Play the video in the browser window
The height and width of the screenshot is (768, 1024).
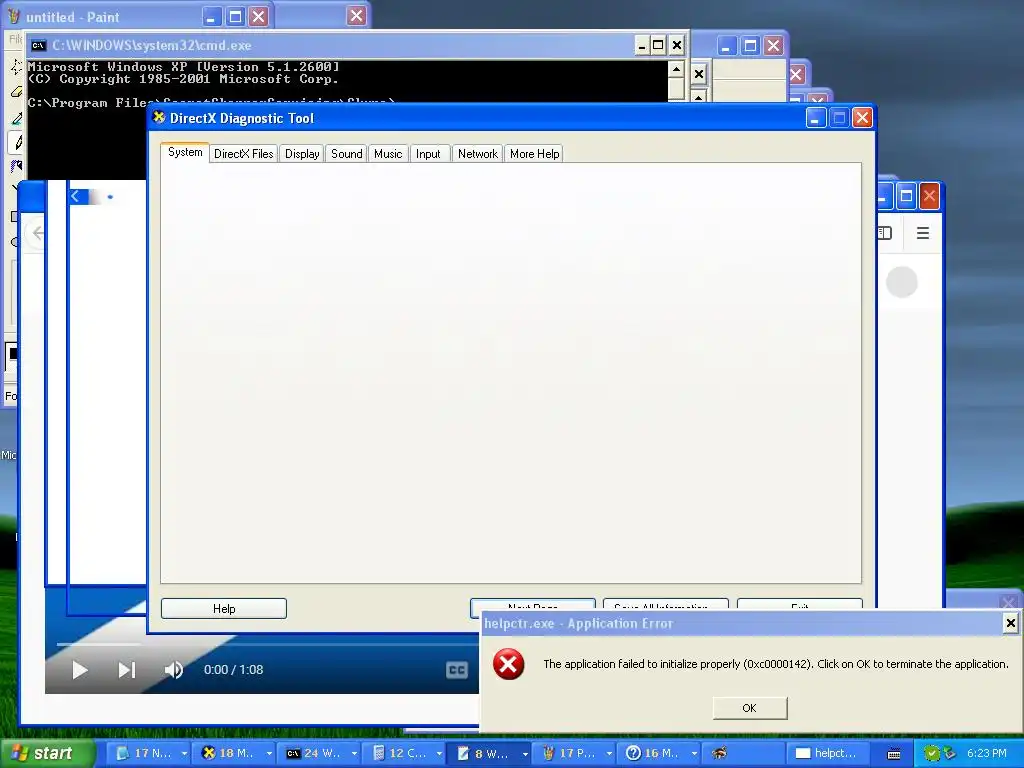(80, 669)
